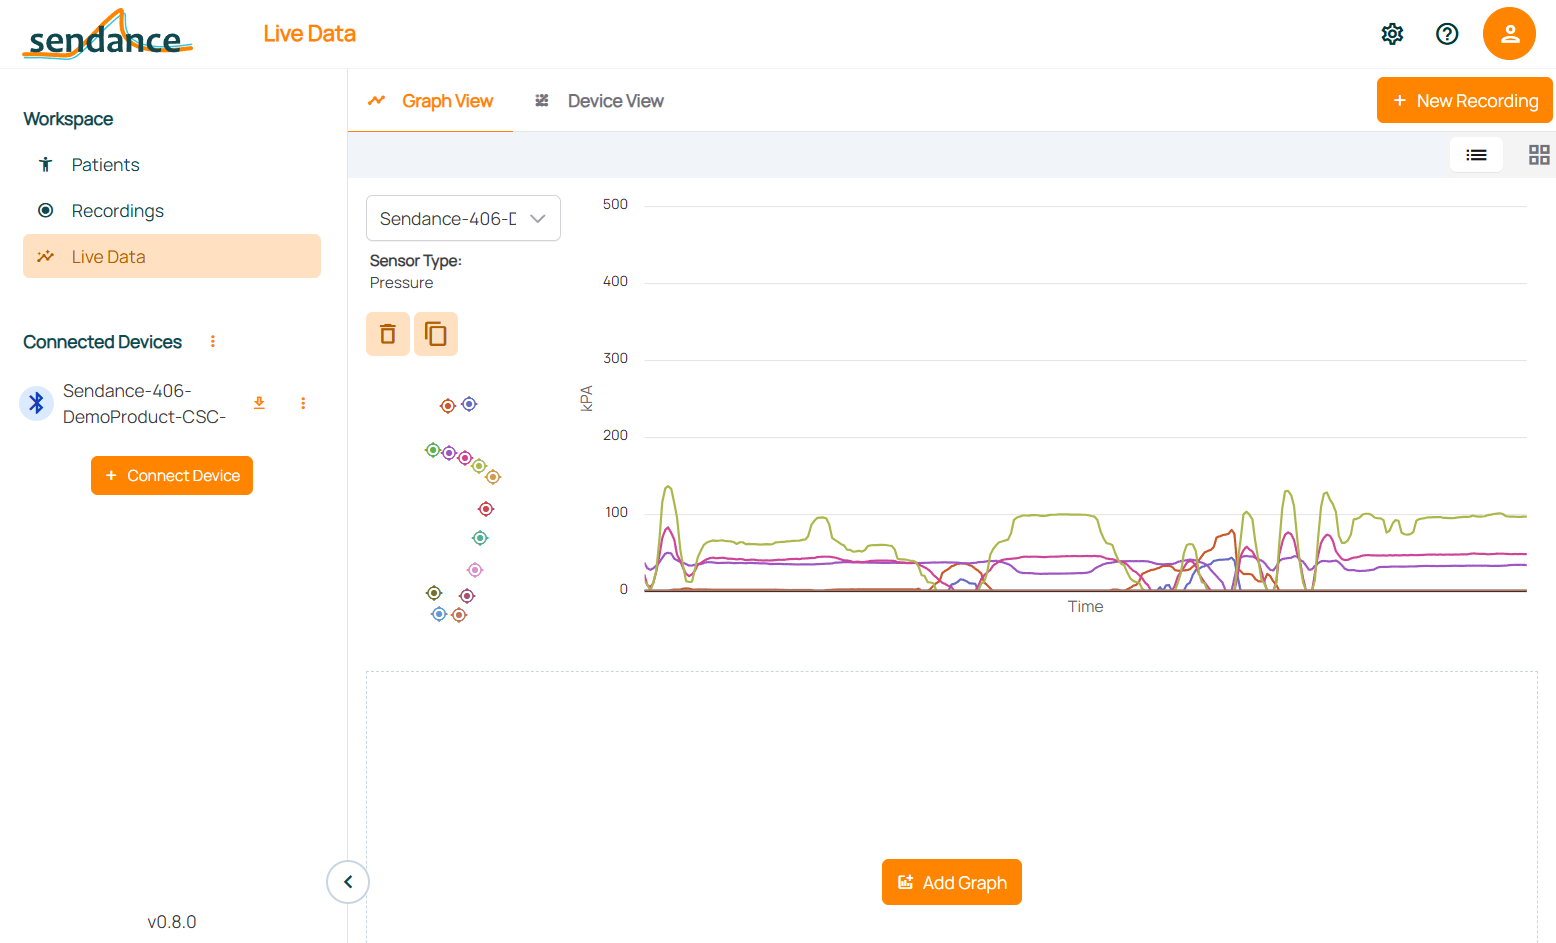Click the Bluetooth icon of the connected device
Screen dimensions: 1556x943
pos(37,403)
